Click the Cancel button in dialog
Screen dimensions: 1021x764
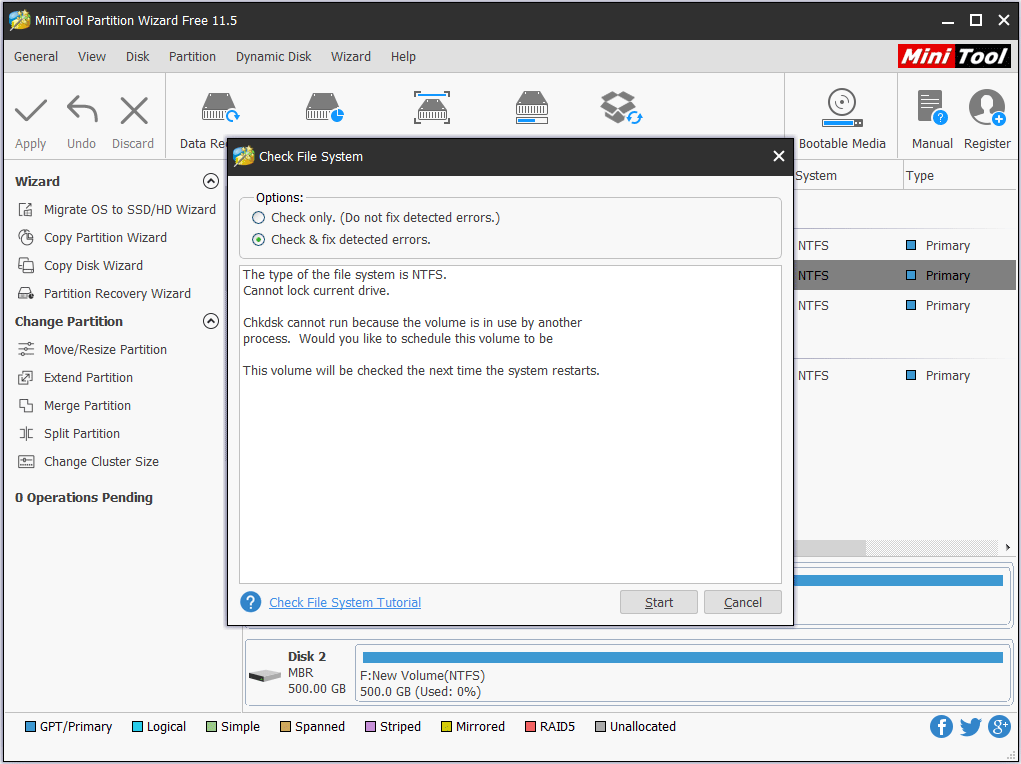pyautogui.click(x=743, y=602)
